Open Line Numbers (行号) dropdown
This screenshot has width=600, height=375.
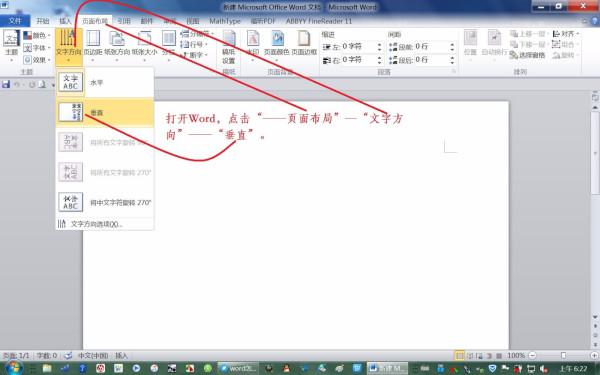coord(194,44)
